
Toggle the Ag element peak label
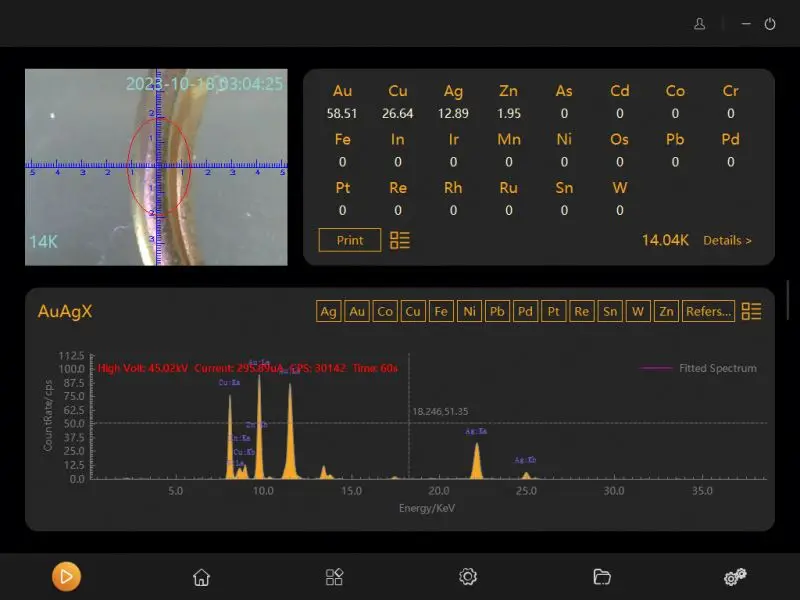click(328, 311)
